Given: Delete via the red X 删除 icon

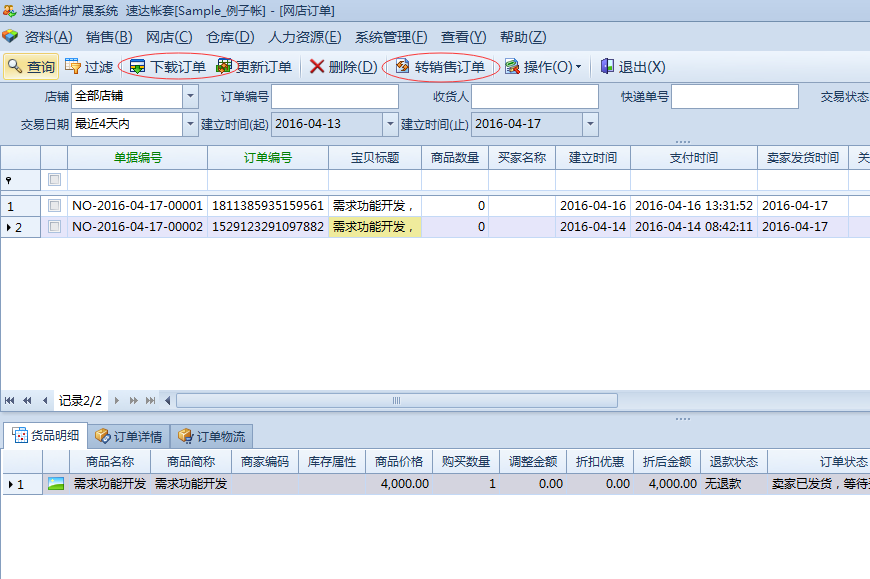Looking at the screenshot, I should click(317, 67).
